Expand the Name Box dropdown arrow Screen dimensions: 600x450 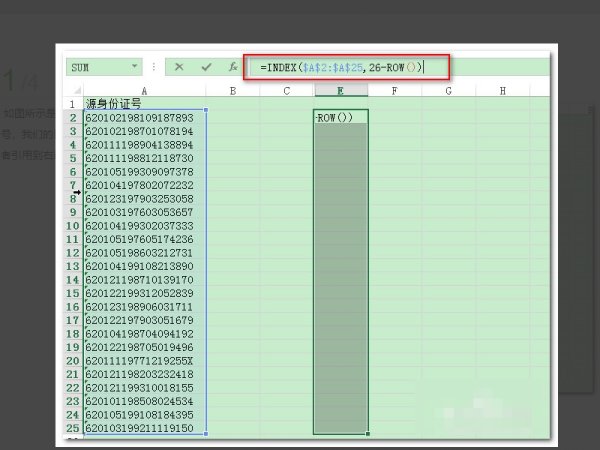134,66
